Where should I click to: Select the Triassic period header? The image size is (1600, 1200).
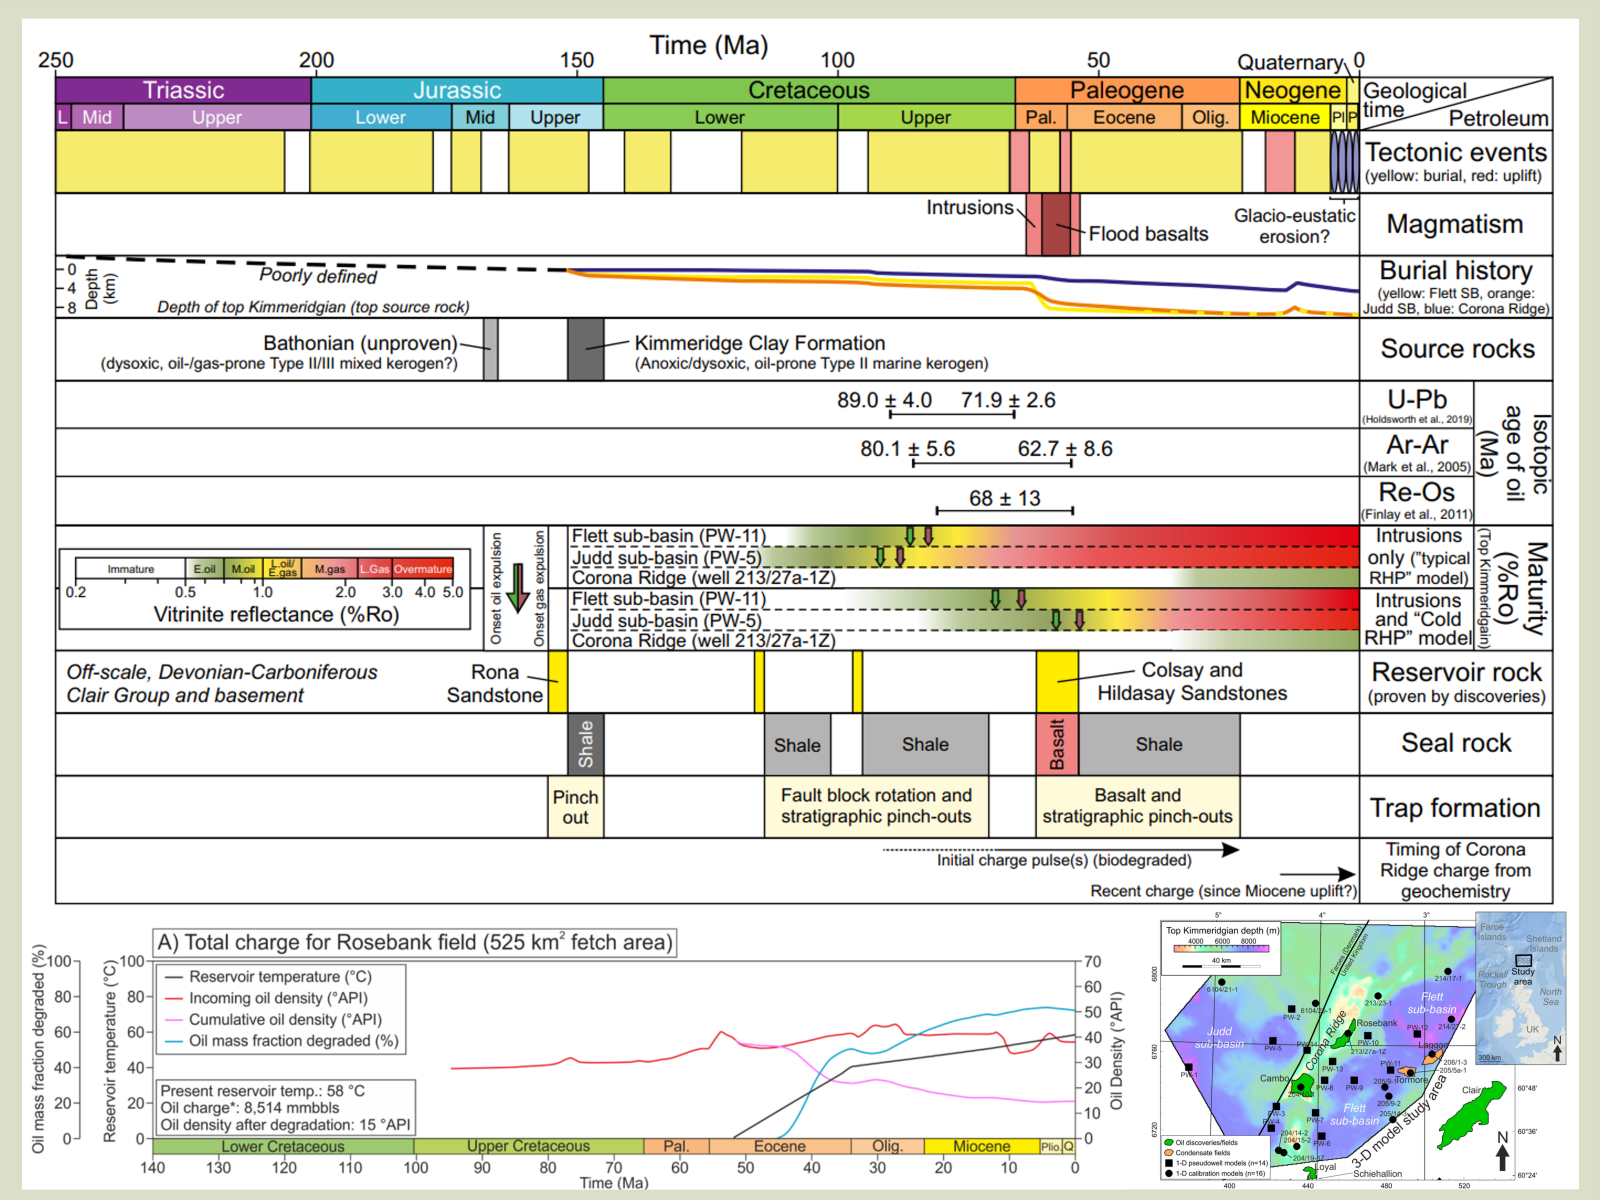(183, 90)
